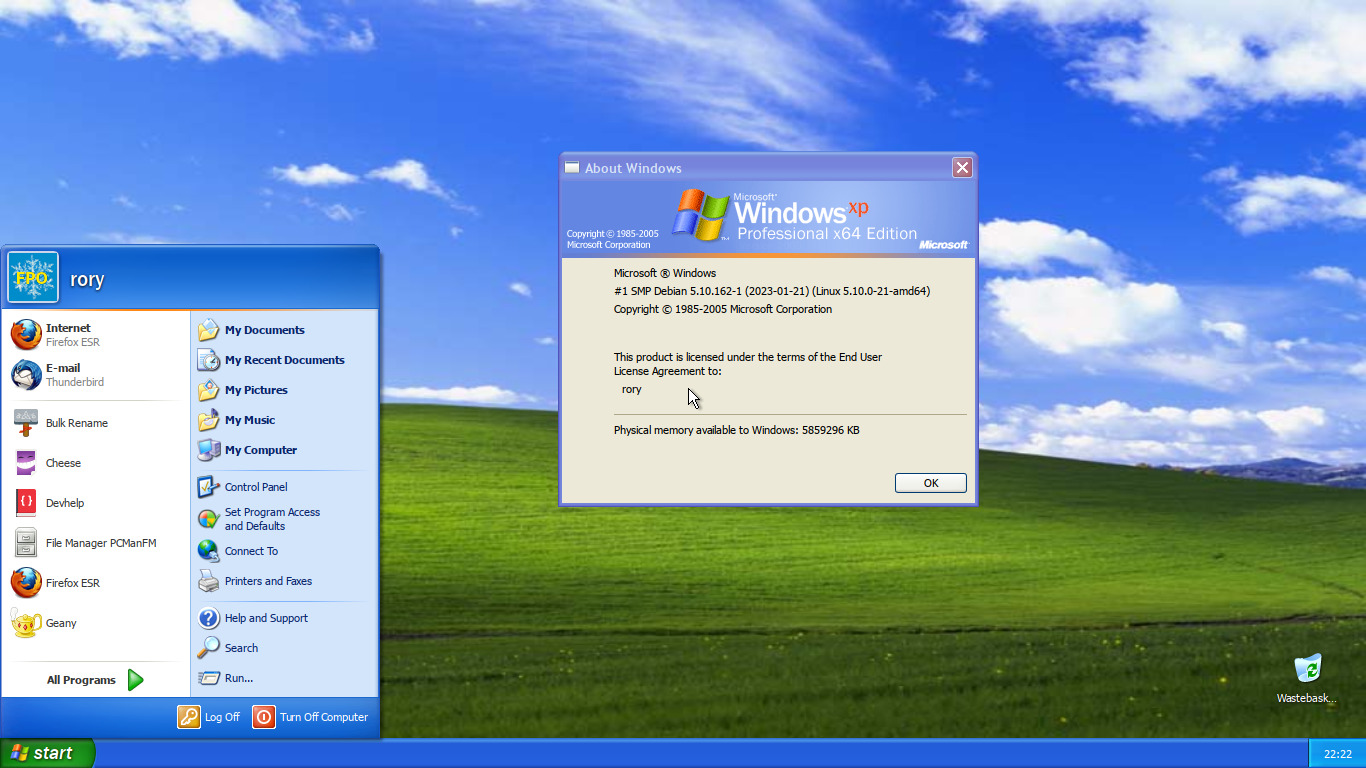The image size is (1366, 768).
Task: Click the Wastebasket label on desktop
Action: [1307, 698]
